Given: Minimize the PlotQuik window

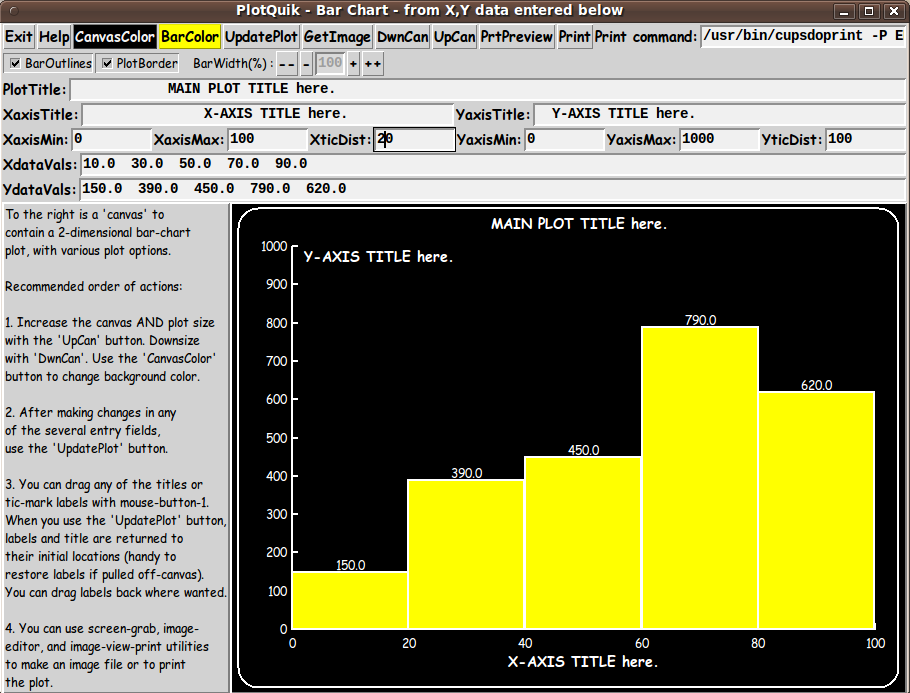Looking at the screenshot, I should point(844,11).
